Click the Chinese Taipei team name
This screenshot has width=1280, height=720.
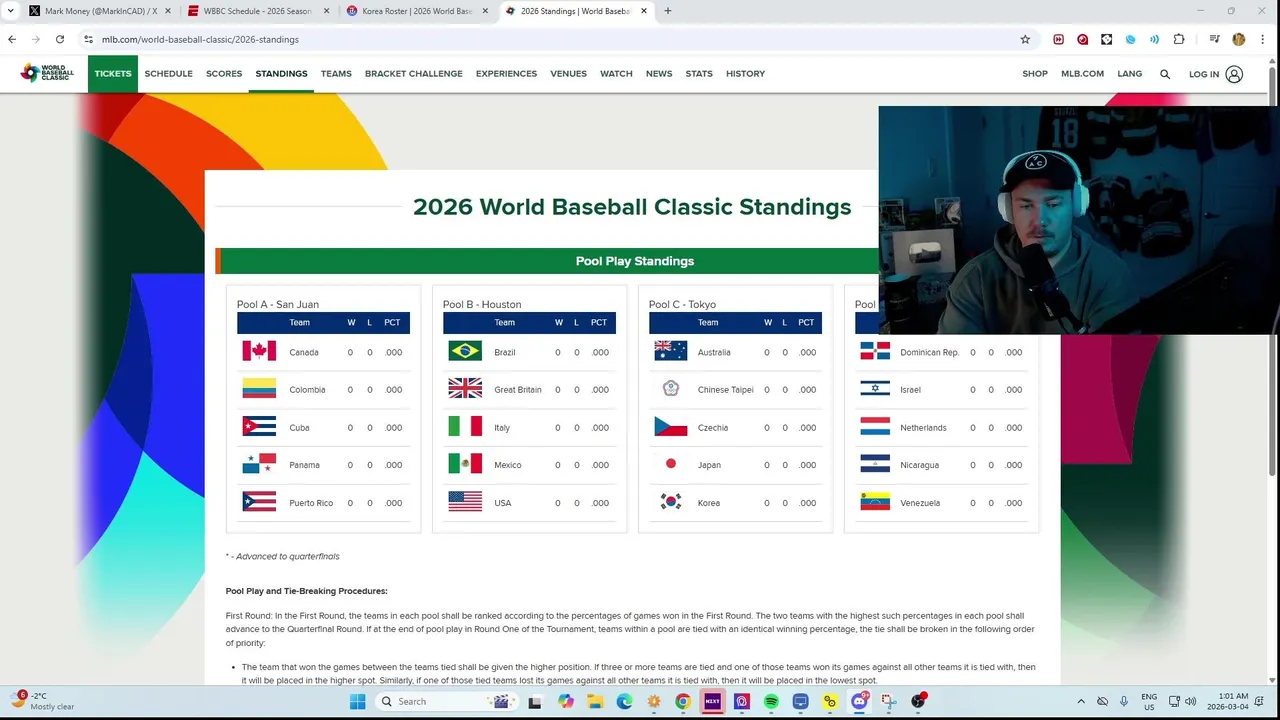(726, 390)
